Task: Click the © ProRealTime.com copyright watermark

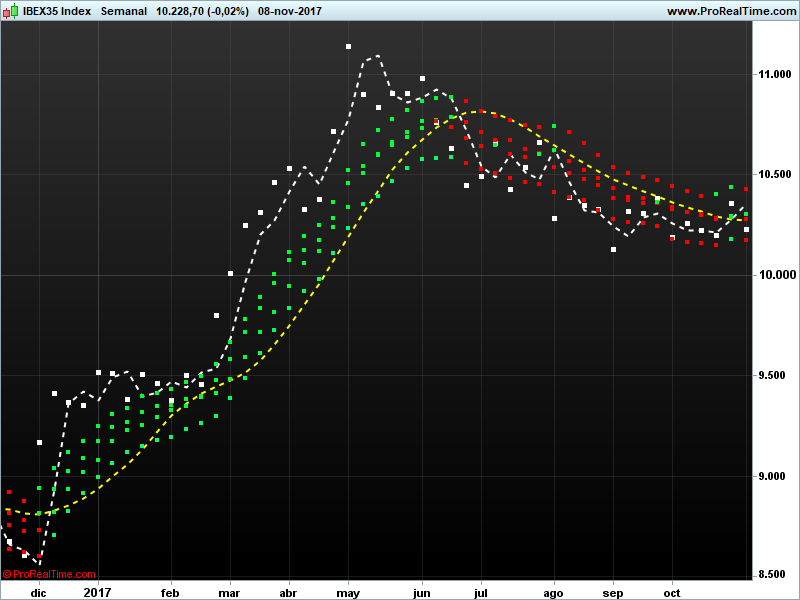Action: [x=49, y=574]
